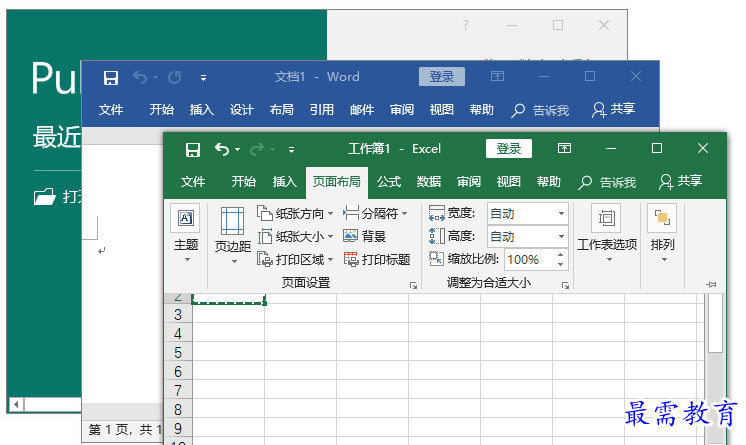Open the 排列 arrange menu

[662, 233]
